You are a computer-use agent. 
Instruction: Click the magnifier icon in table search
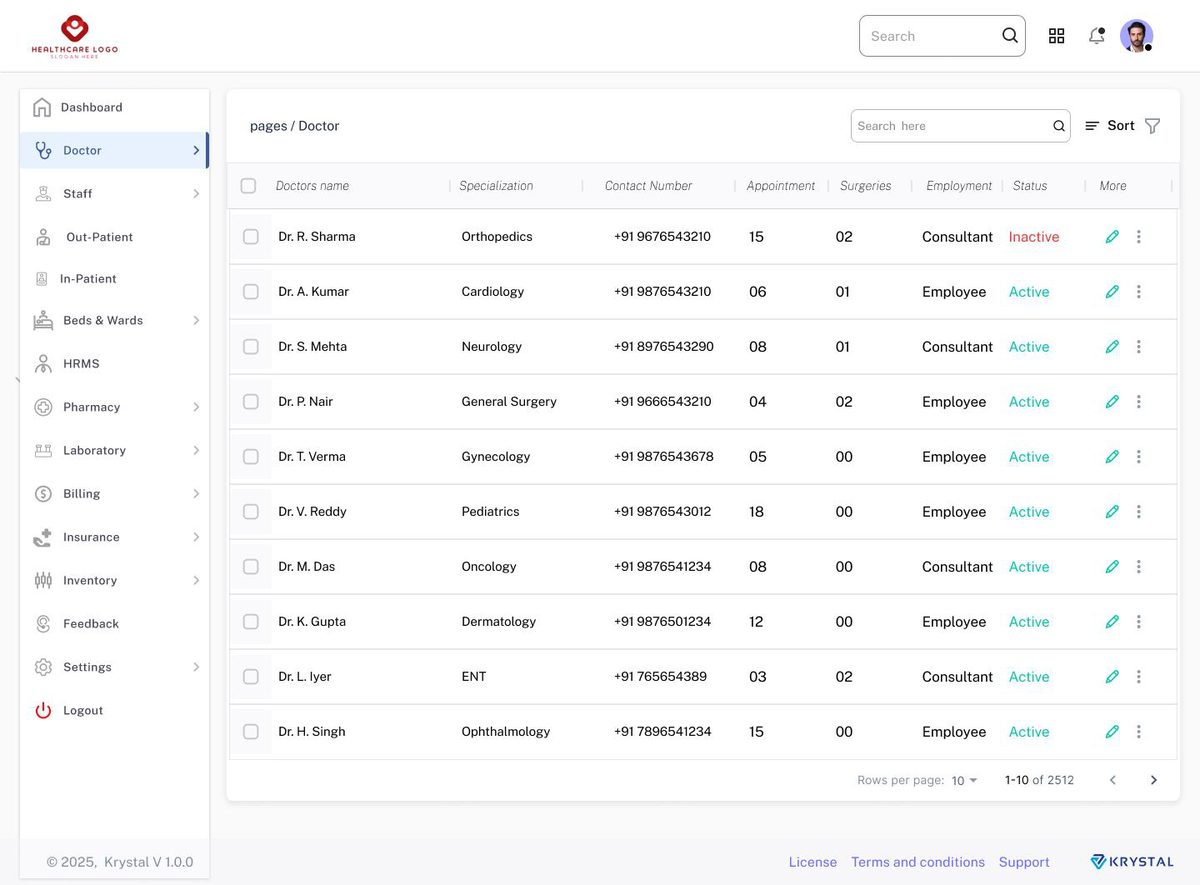tap(1059, 126)
